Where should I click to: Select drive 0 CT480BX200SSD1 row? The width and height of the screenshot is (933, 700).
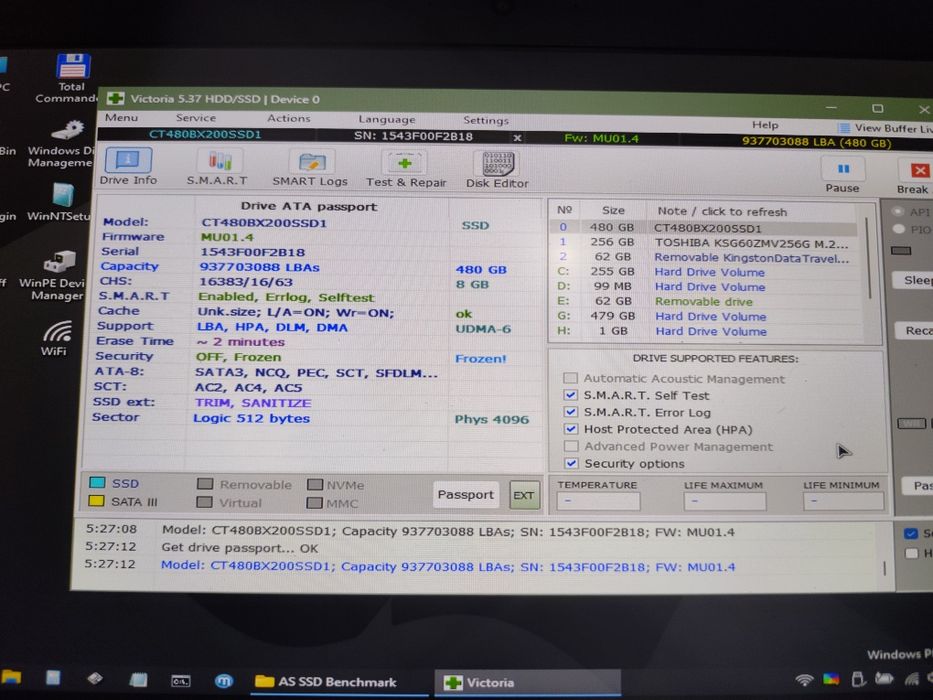[x=703, y=227]
